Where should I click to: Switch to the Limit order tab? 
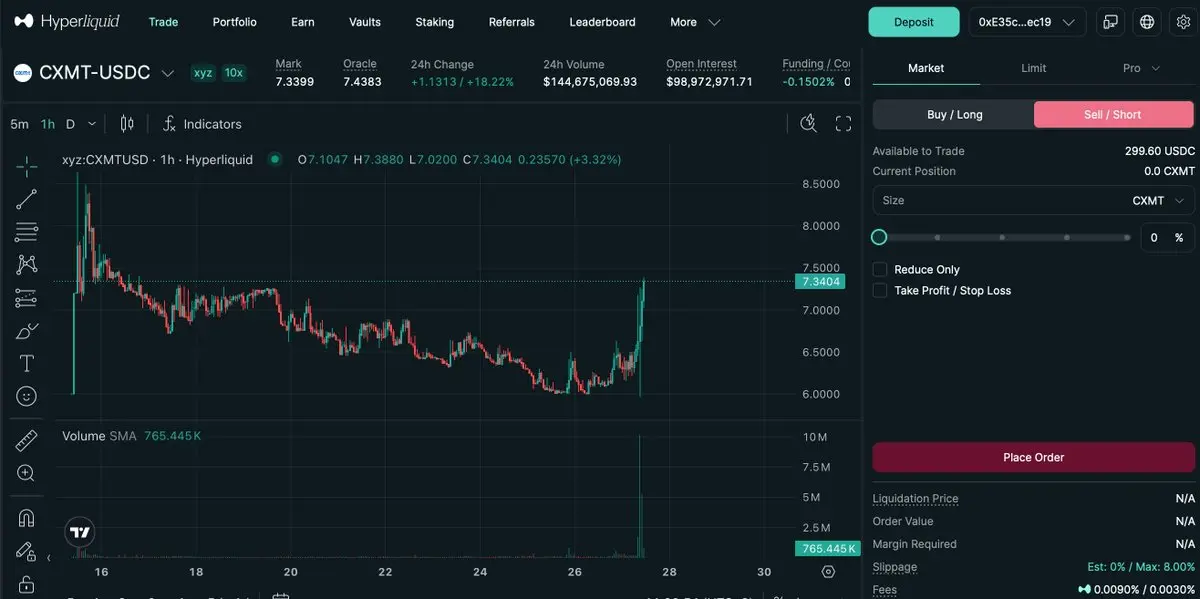tap(1034, 68)
